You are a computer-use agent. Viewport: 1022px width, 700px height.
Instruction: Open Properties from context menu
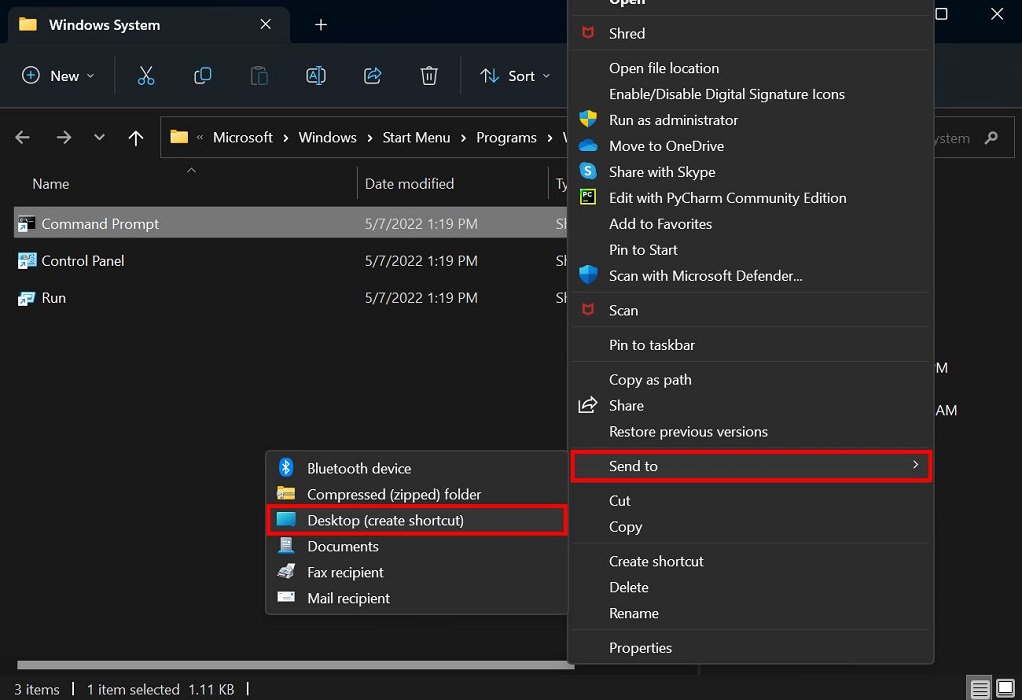(751, 648)
